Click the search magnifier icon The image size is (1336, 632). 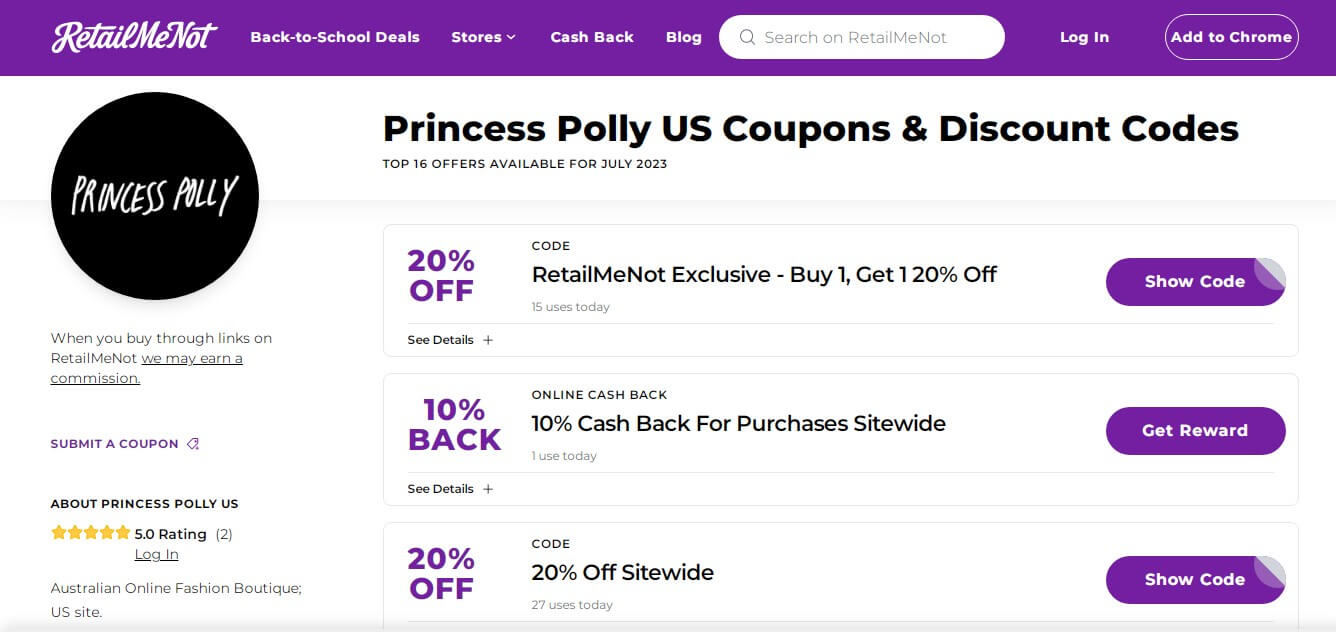[747, 37]
